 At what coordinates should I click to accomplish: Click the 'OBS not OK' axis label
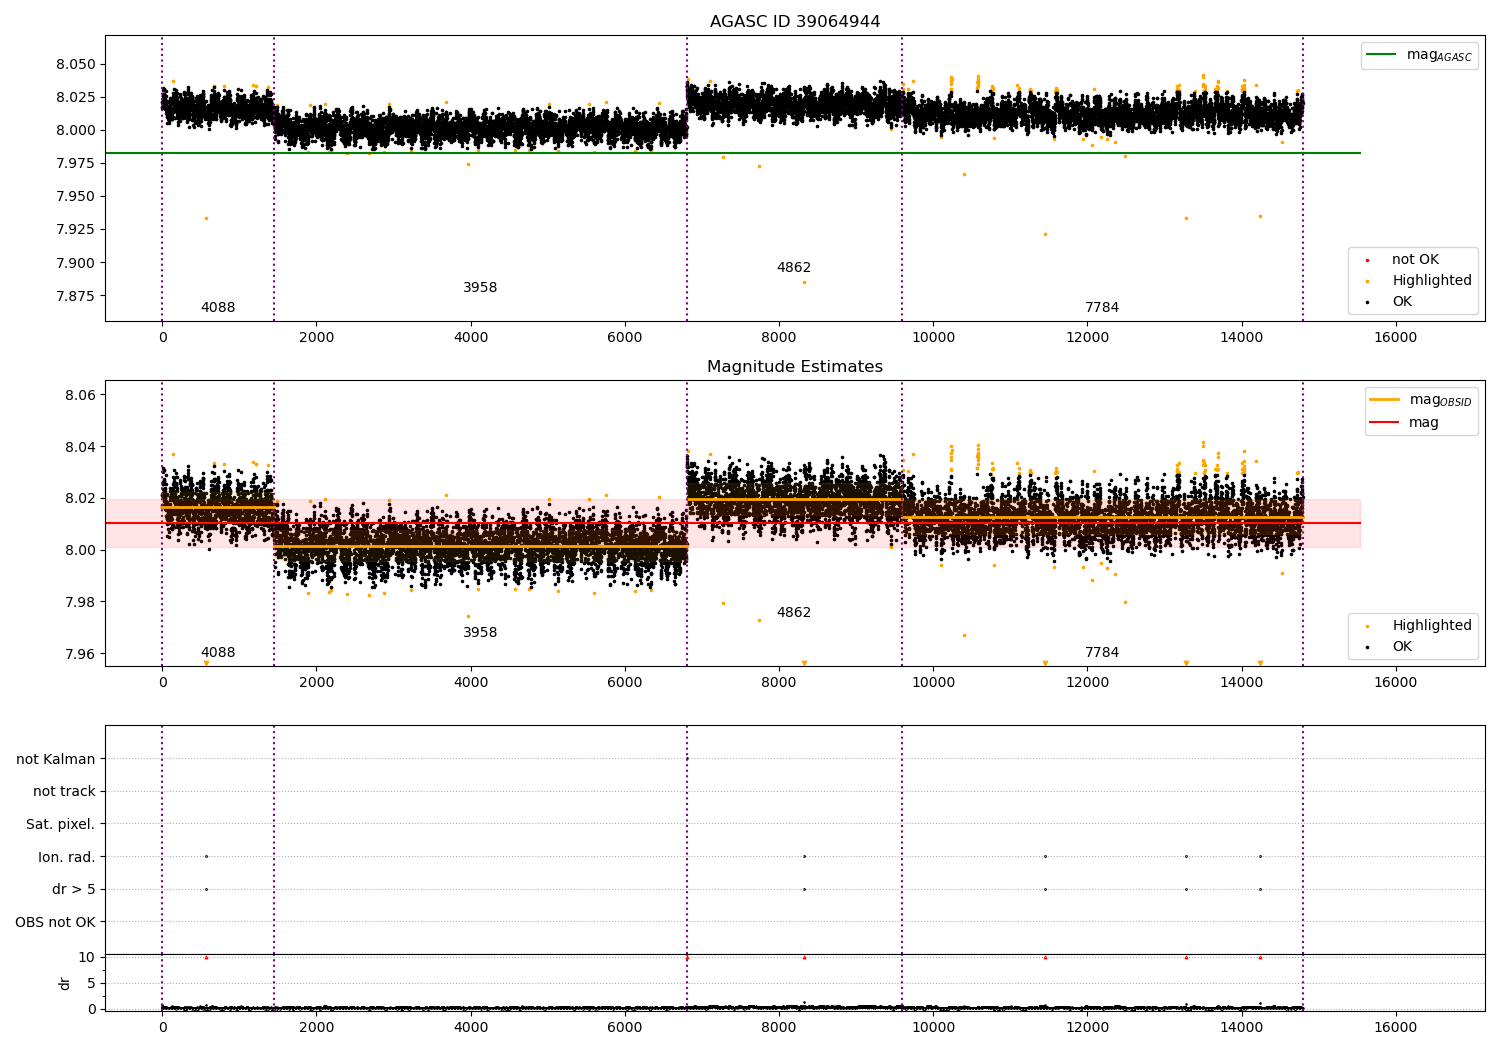pos(55,922)
